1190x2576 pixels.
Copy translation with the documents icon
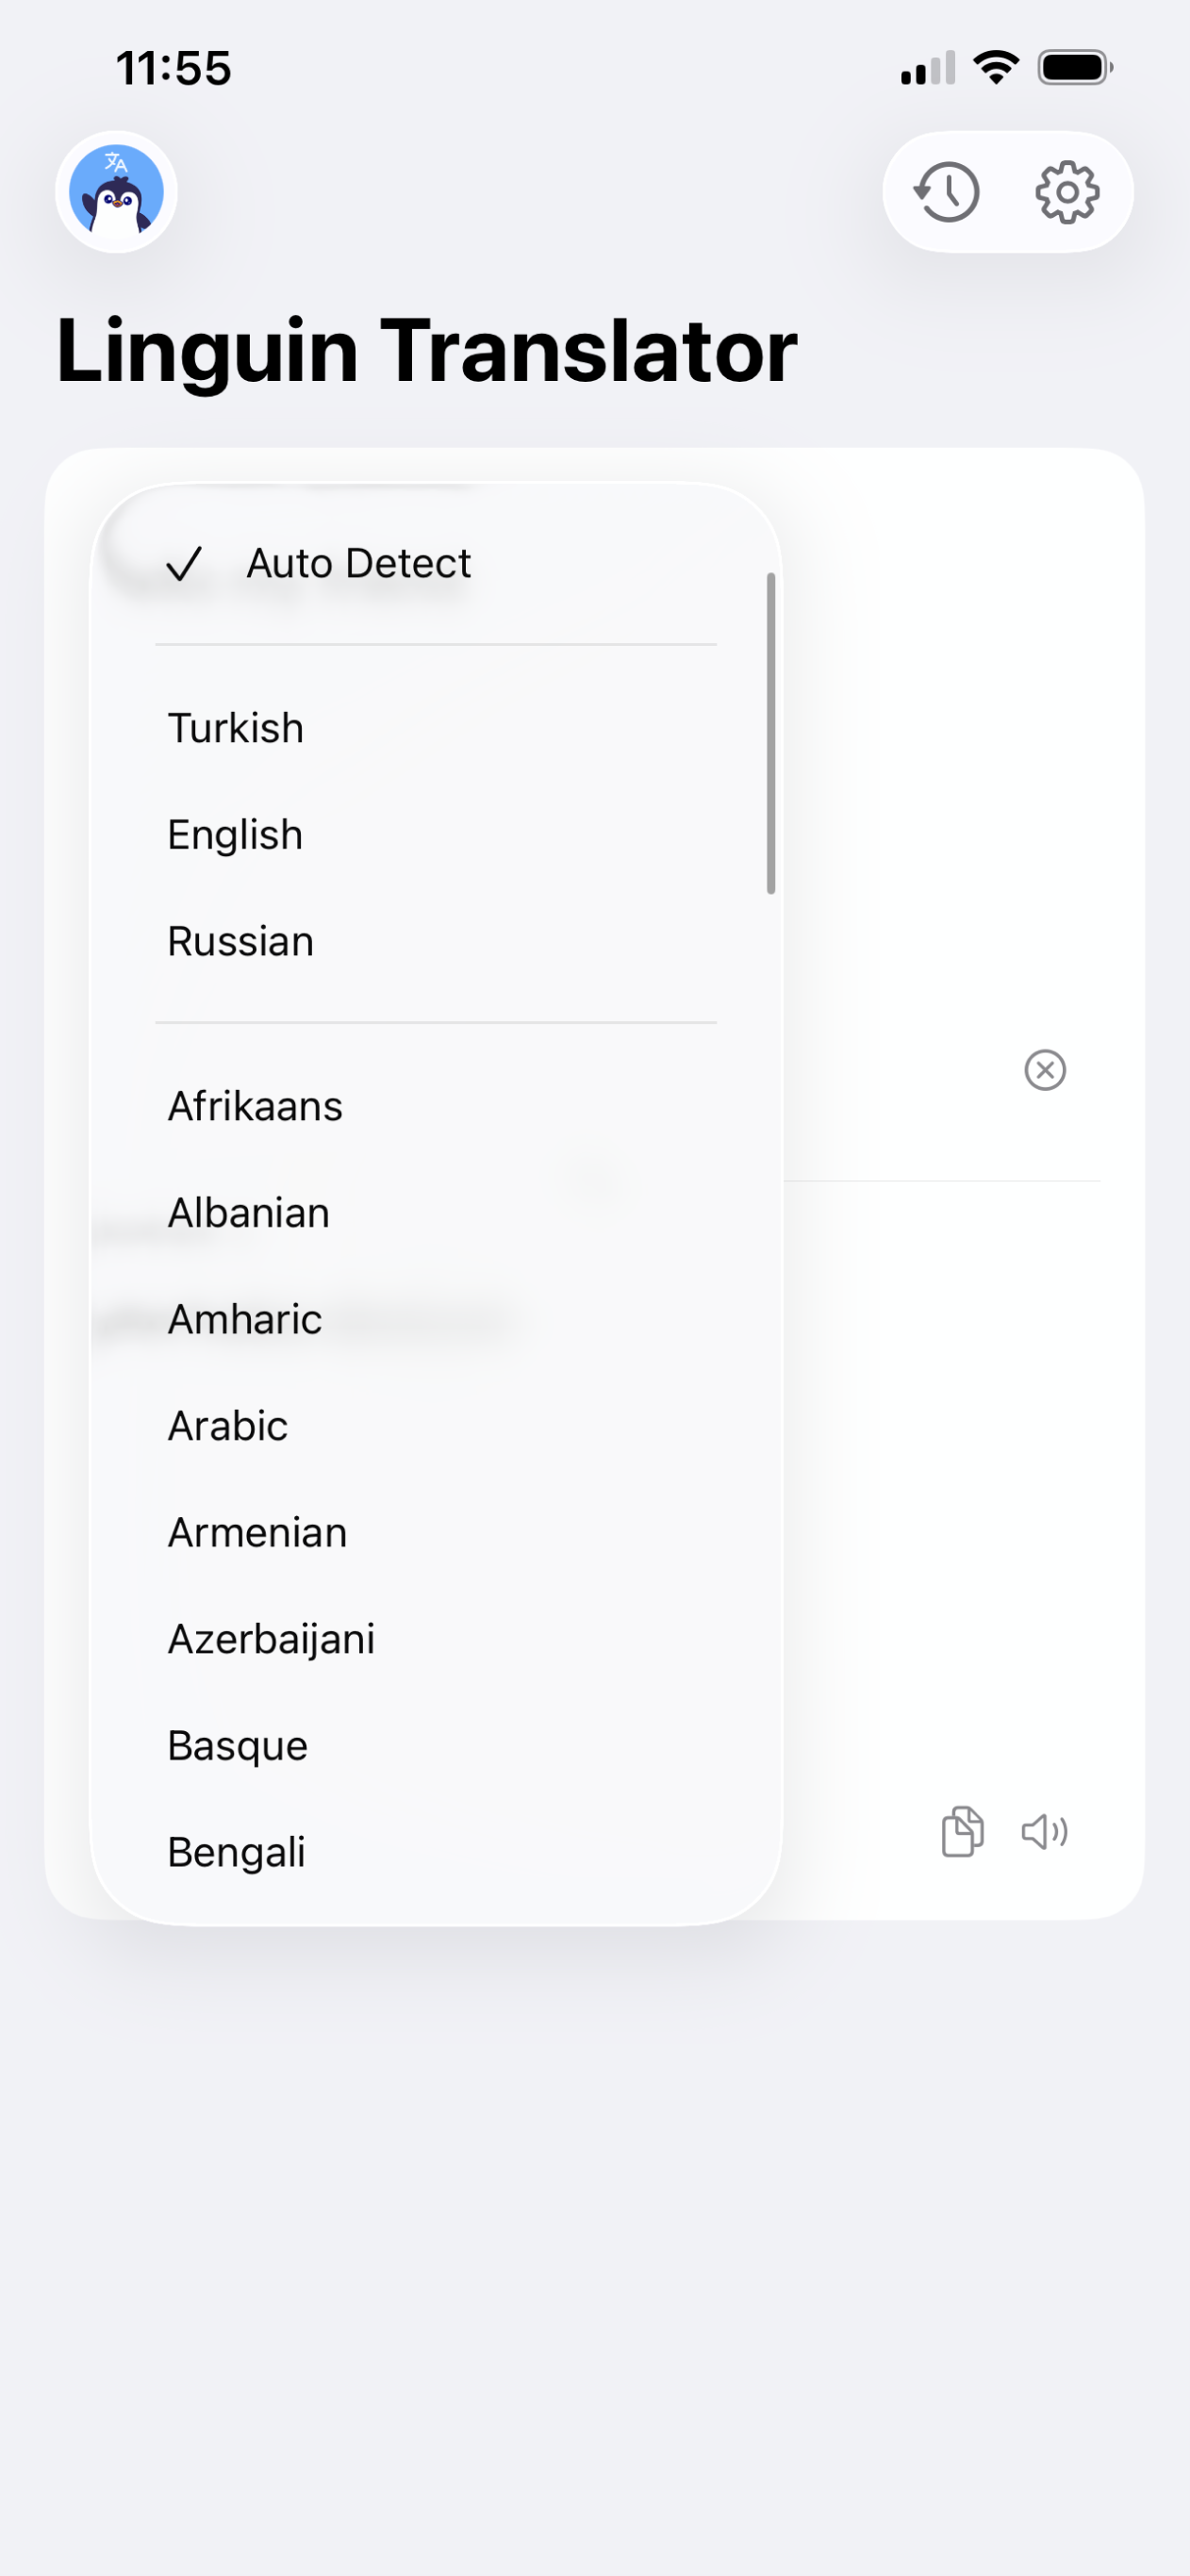962,1832
